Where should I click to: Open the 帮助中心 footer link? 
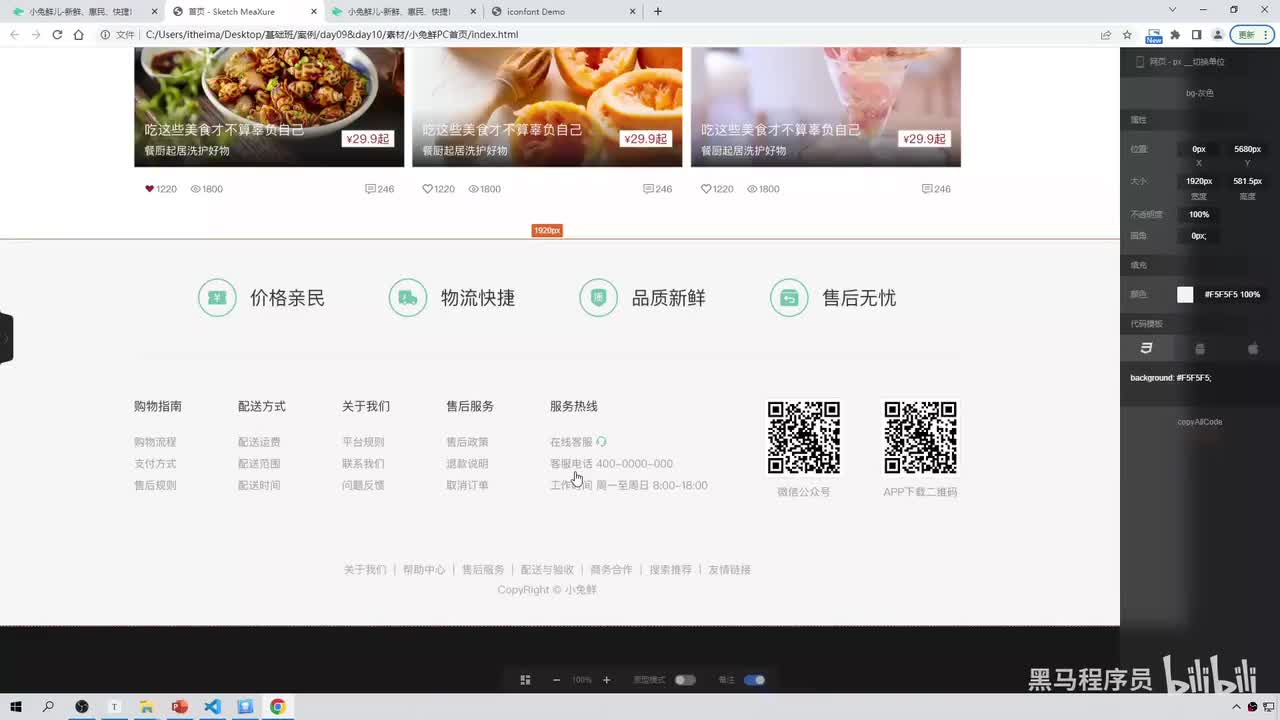coord(424,570)
